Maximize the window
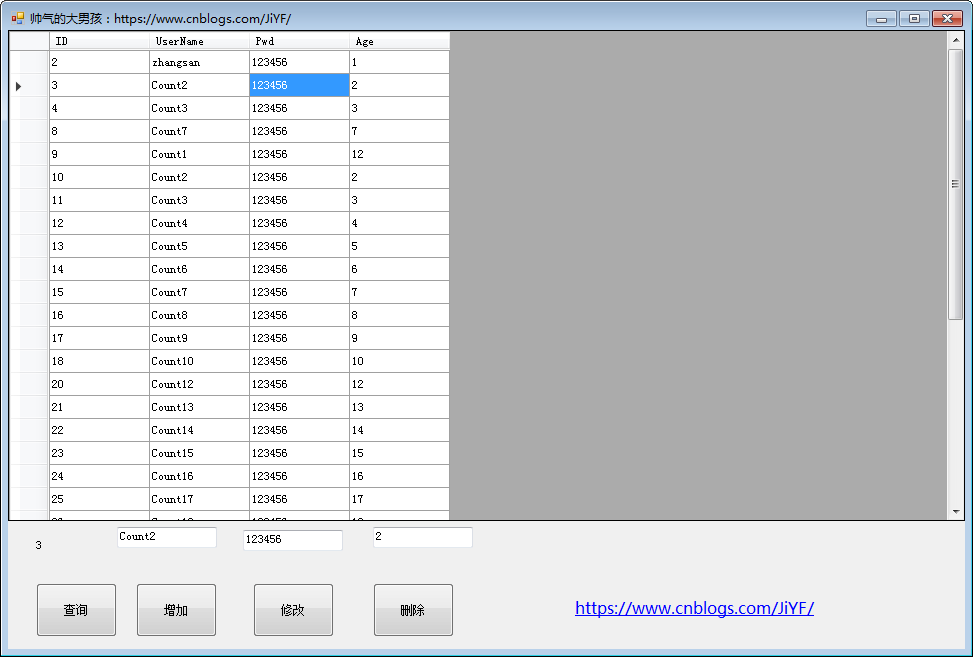 coord(914,19)
